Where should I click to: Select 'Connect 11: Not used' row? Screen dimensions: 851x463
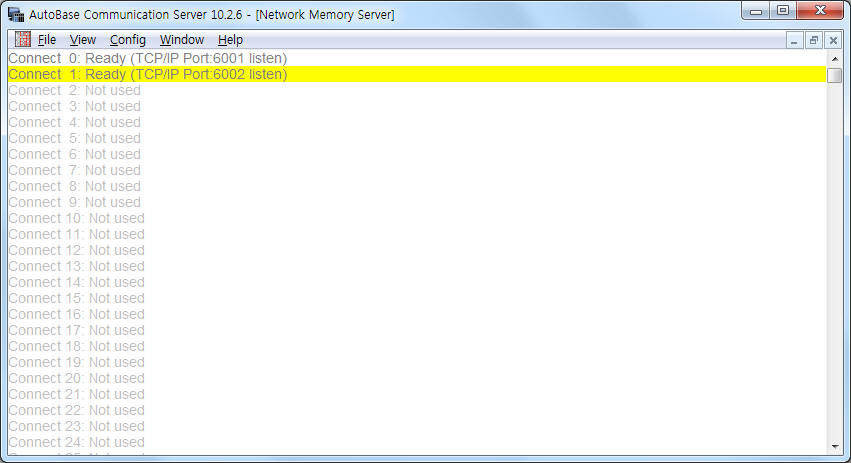[417, 234]
